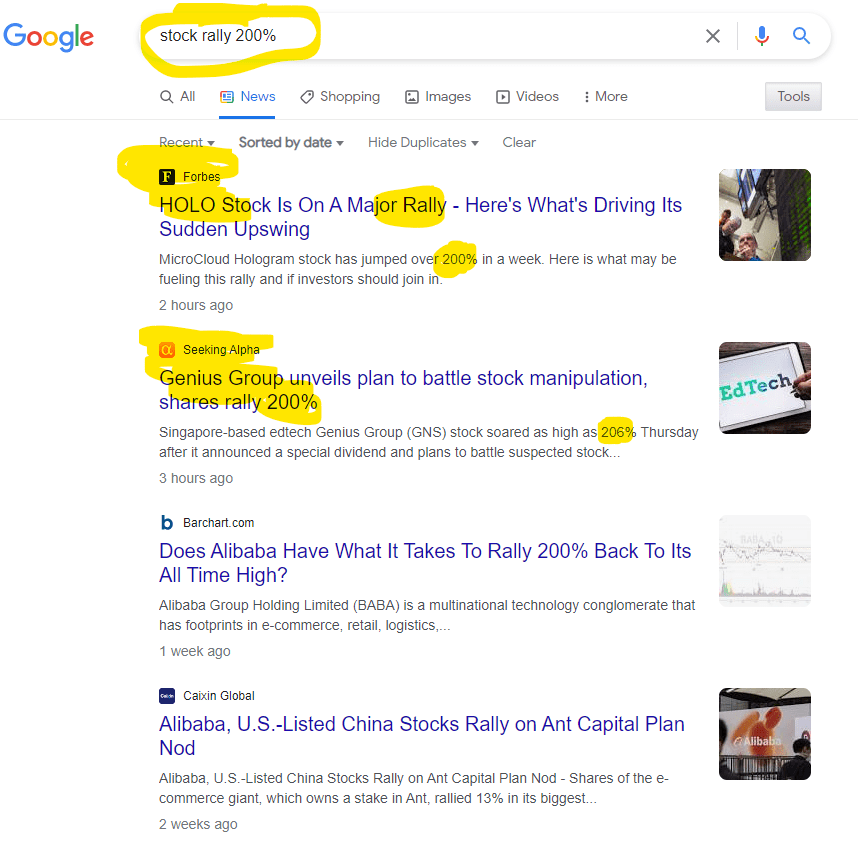Open the Genius Group EdTech thumbnail
The height and width of the screenshot is (850, 858).
tap(764, 388)
